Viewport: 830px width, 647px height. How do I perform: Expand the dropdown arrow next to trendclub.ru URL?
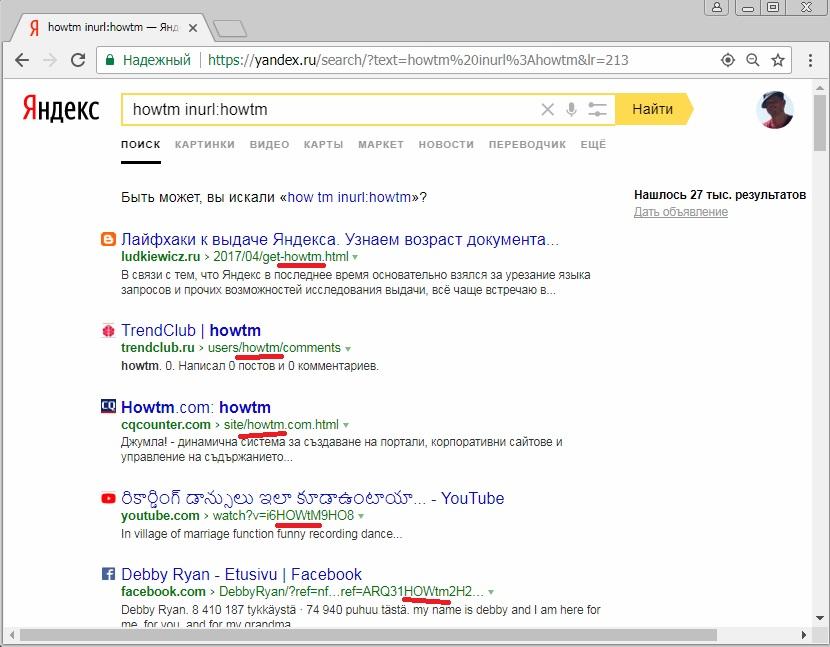348,349
